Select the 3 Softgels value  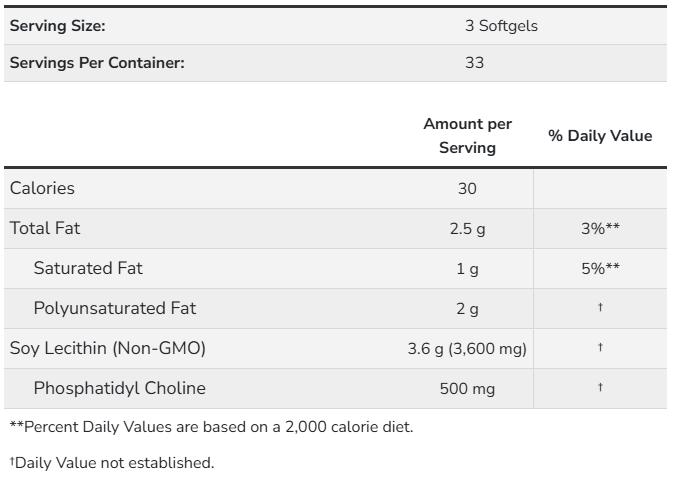click(501, 26)
